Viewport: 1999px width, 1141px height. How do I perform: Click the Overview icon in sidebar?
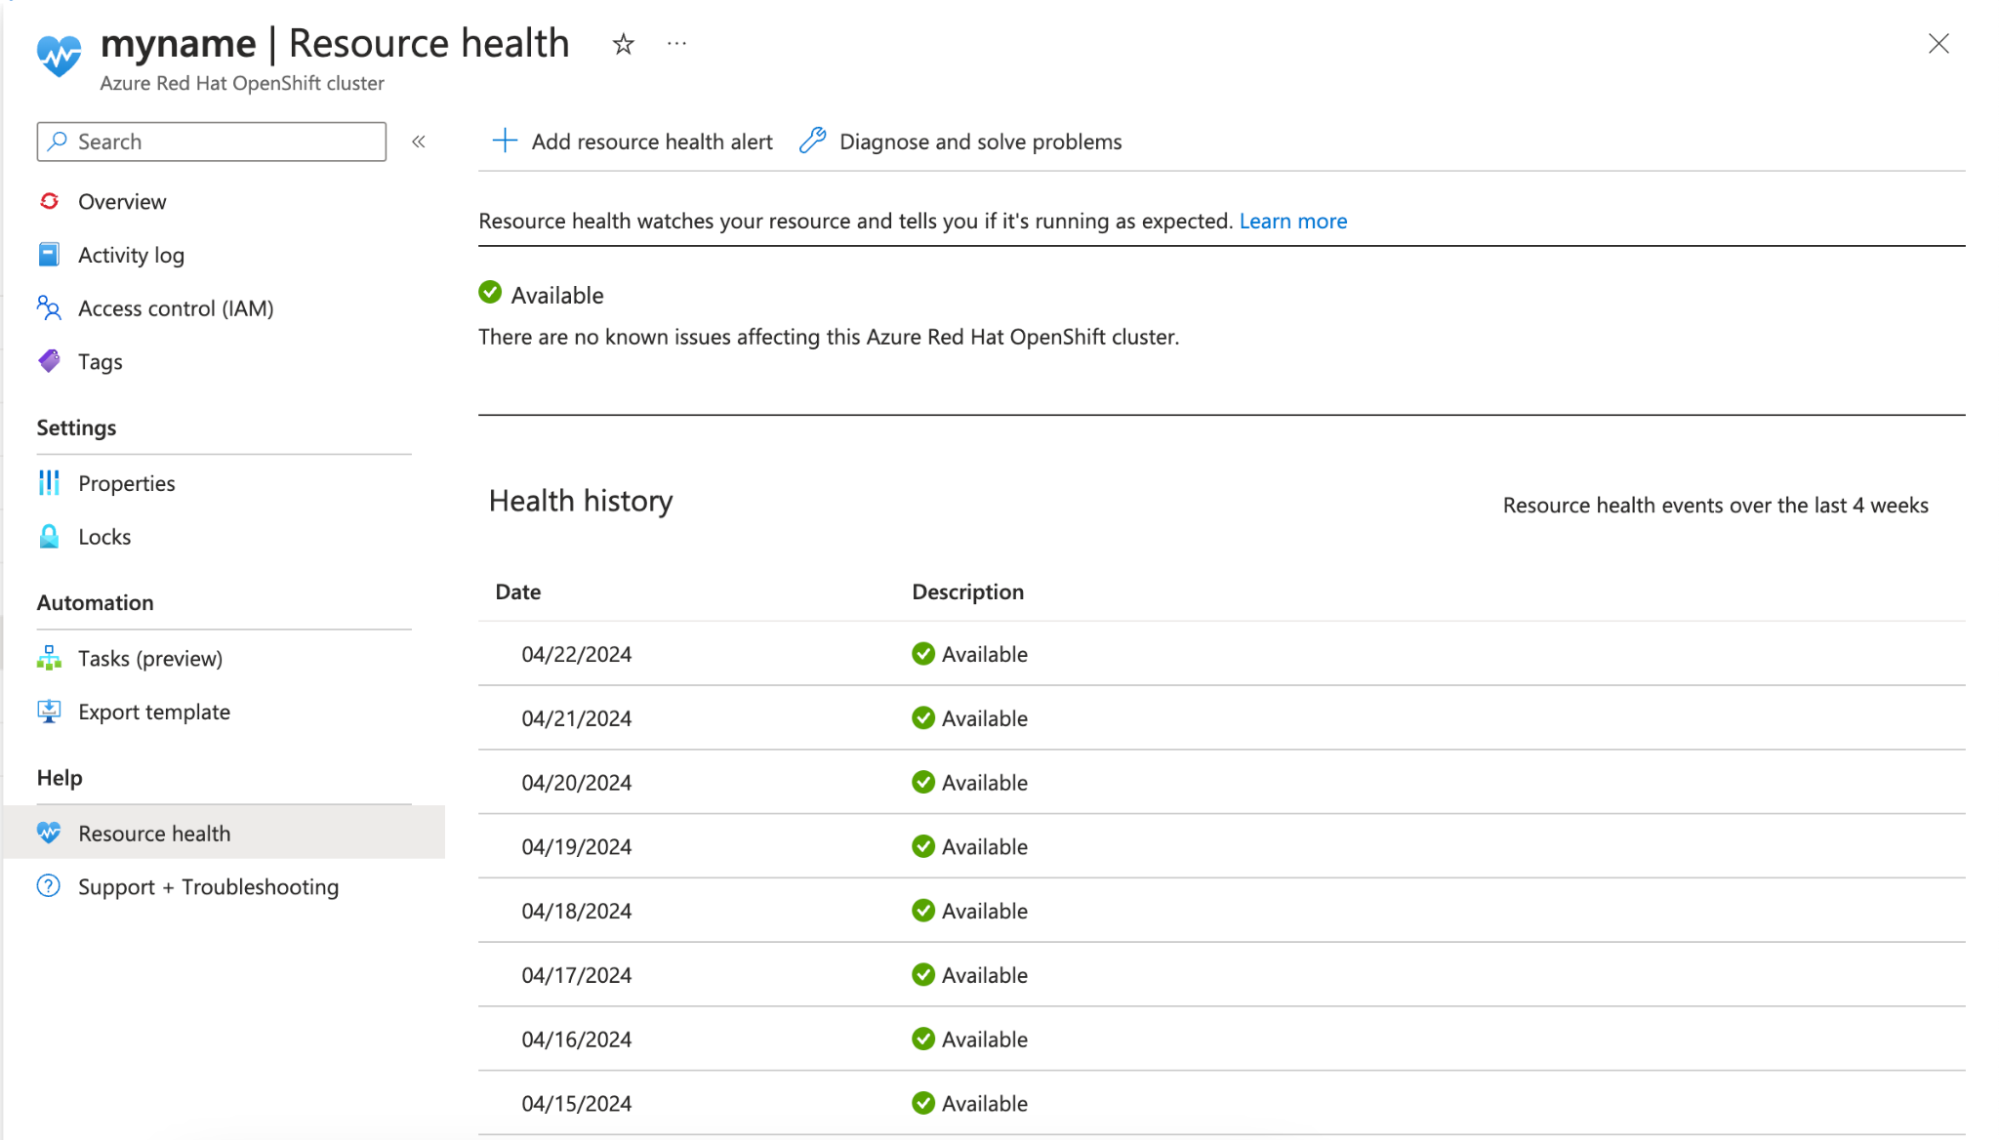pyautogui.click(x=49, y=202)
